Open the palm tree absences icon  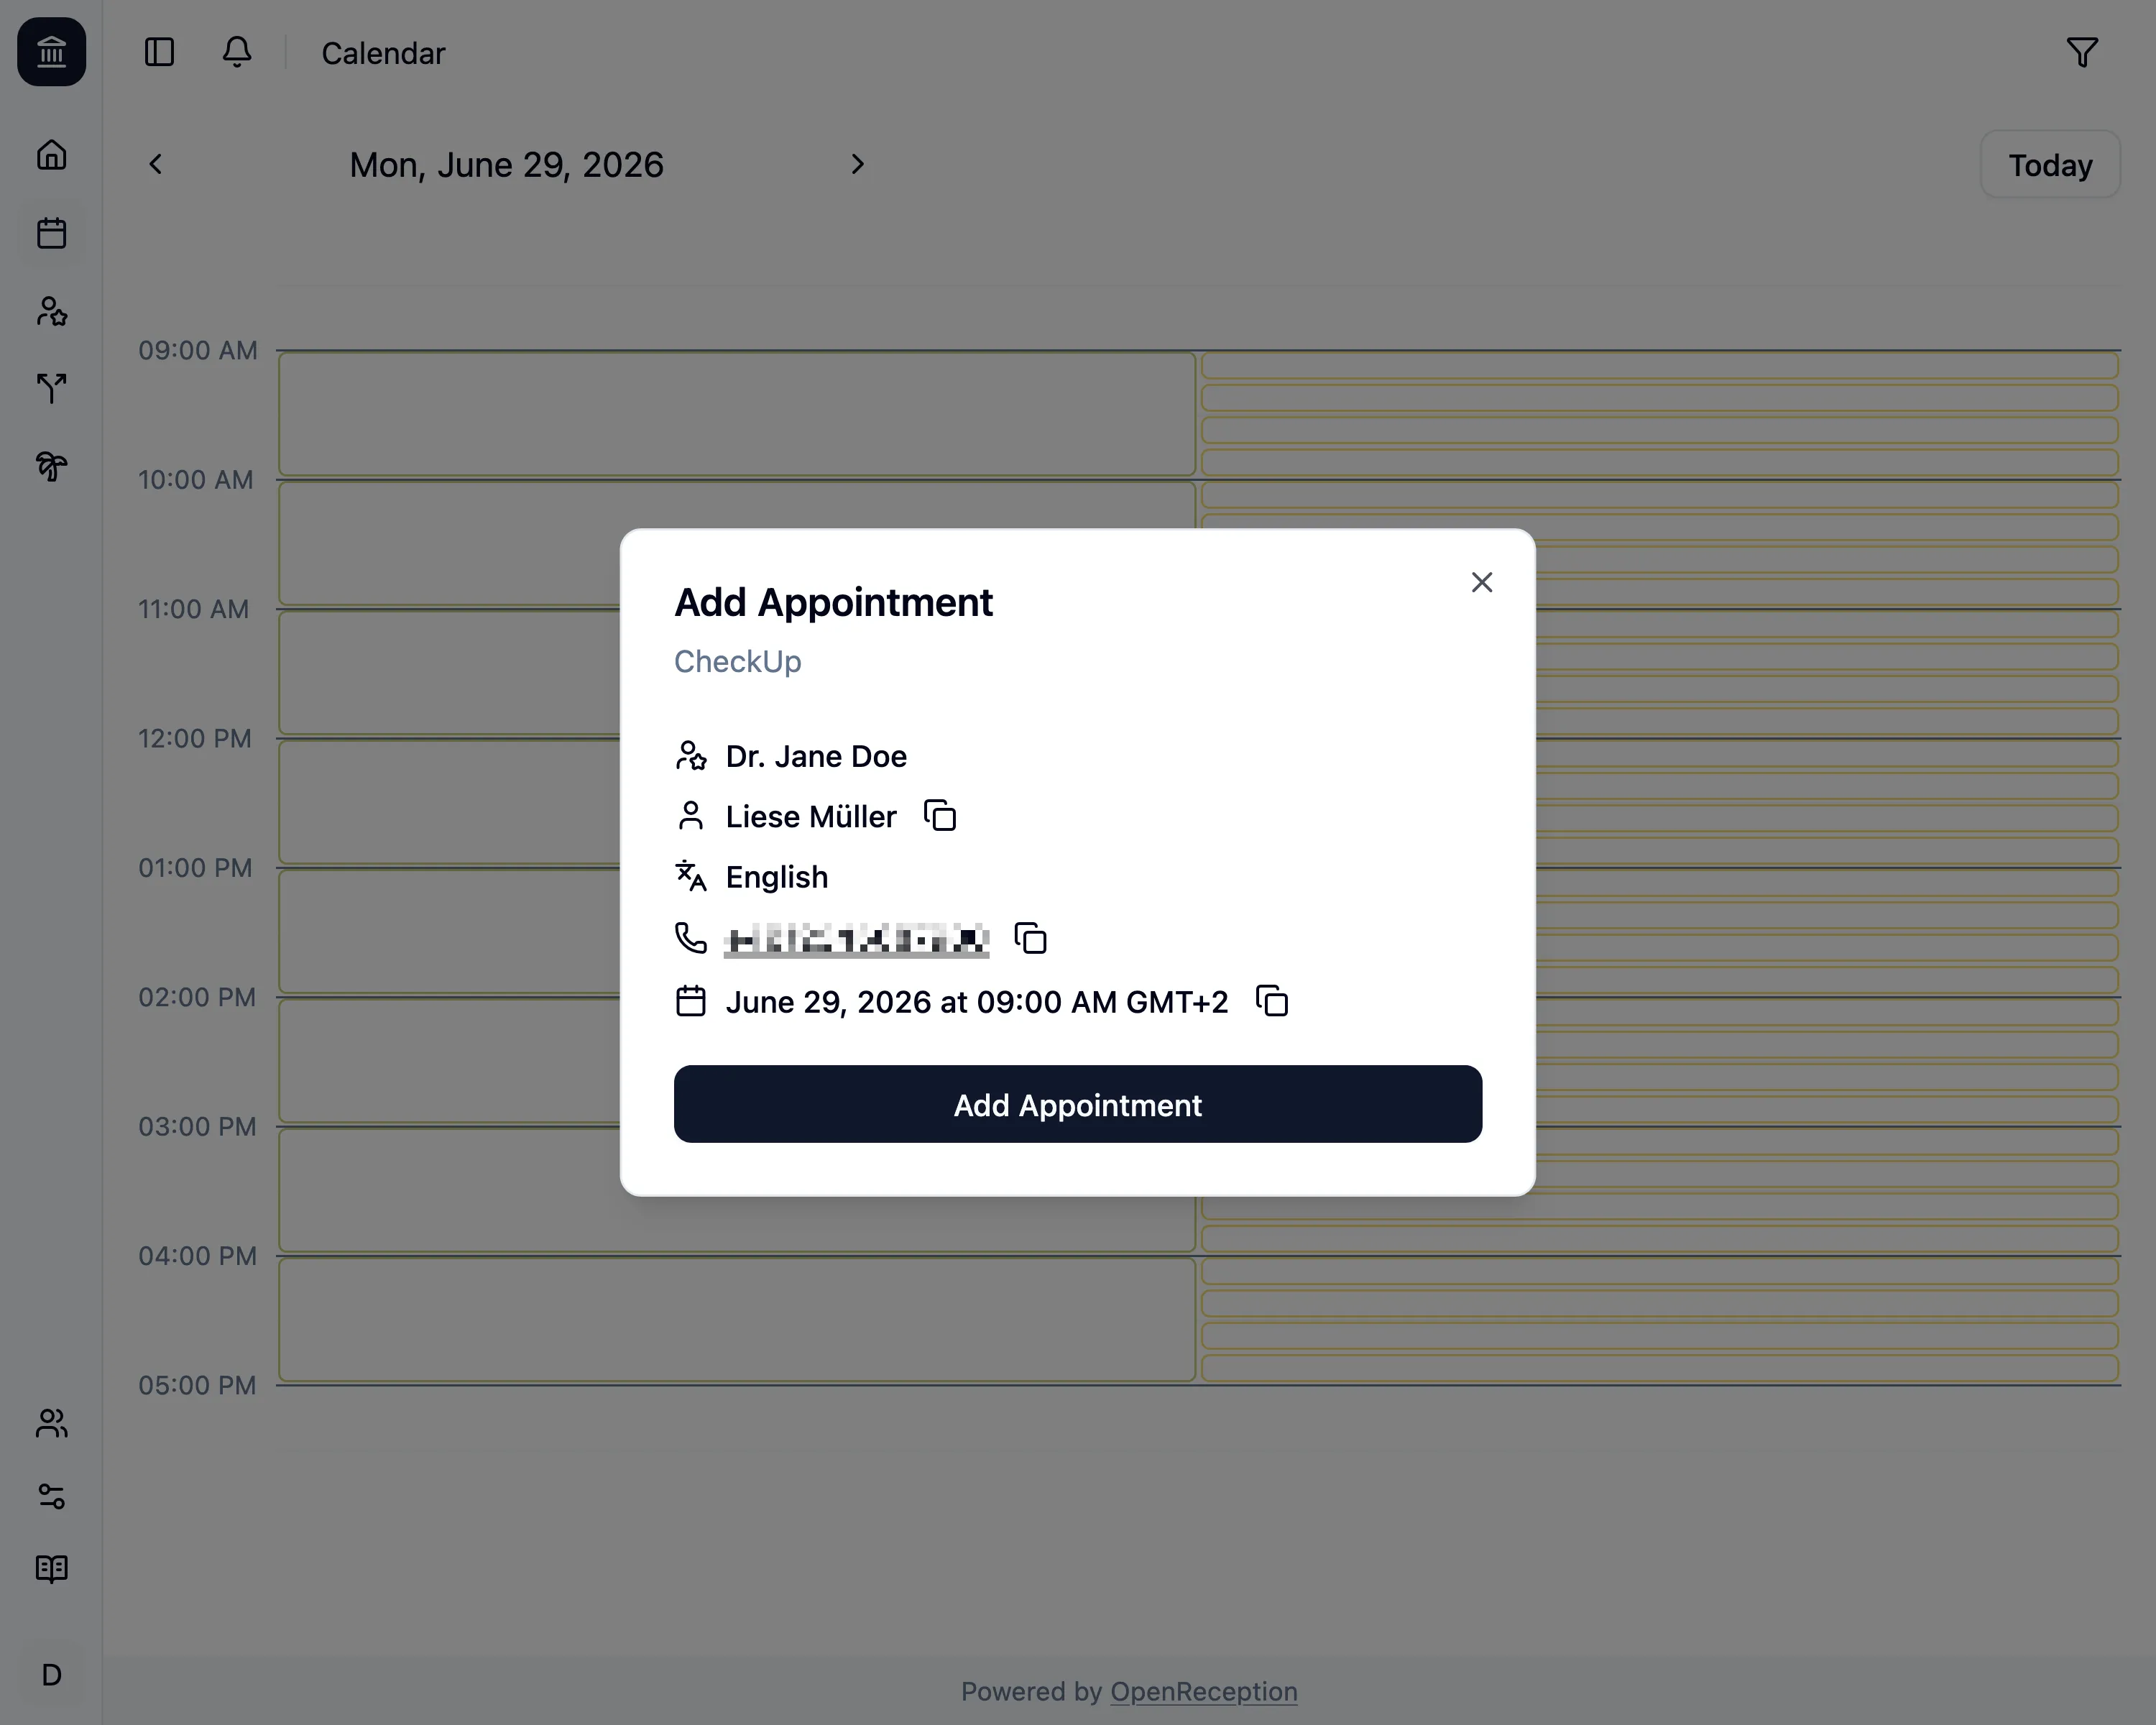[x=51, y=466]
